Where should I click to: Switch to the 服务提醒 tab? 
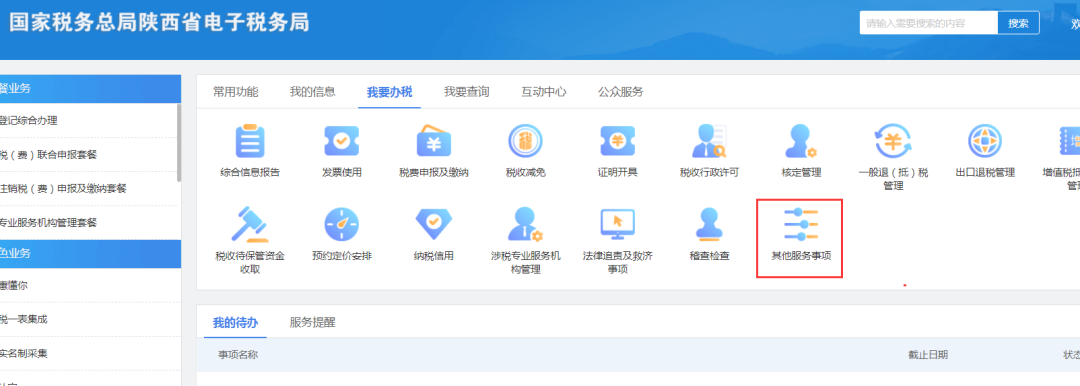click(313, 322)
